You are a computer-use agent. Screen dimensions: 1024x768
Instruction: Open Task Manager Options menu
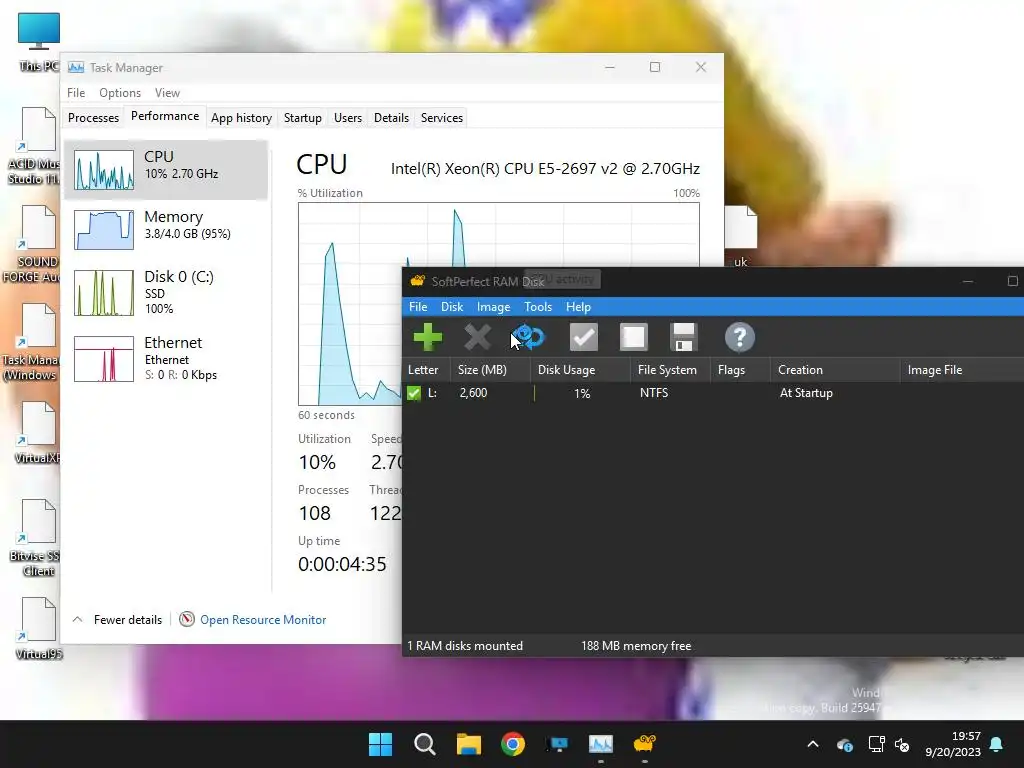click(120, 93)
